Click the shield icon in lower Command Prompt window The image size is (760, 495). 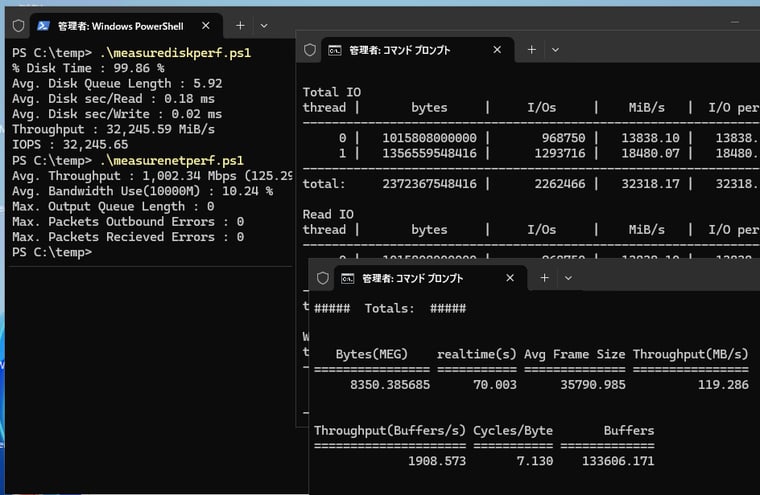323,278
